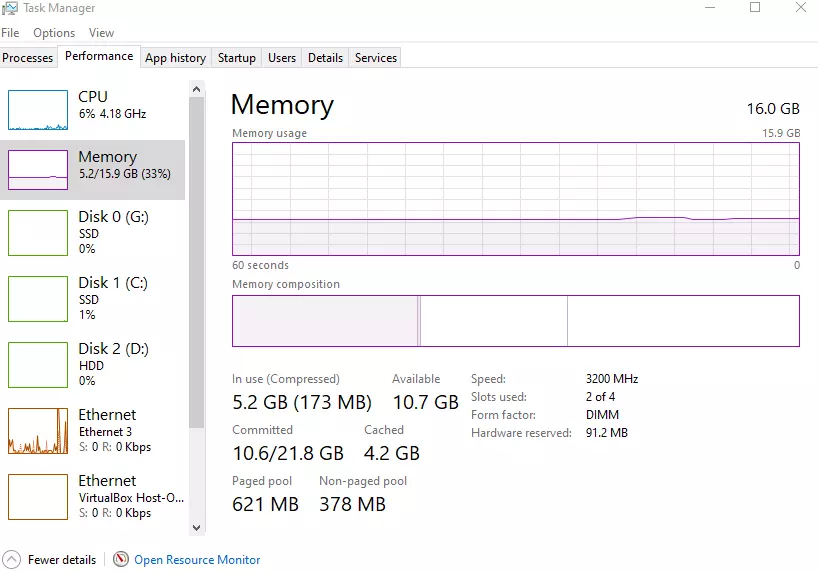This screenshot has height=572, width=818.
Task: Open the Options menu
Action: click(x=54, y=33)
